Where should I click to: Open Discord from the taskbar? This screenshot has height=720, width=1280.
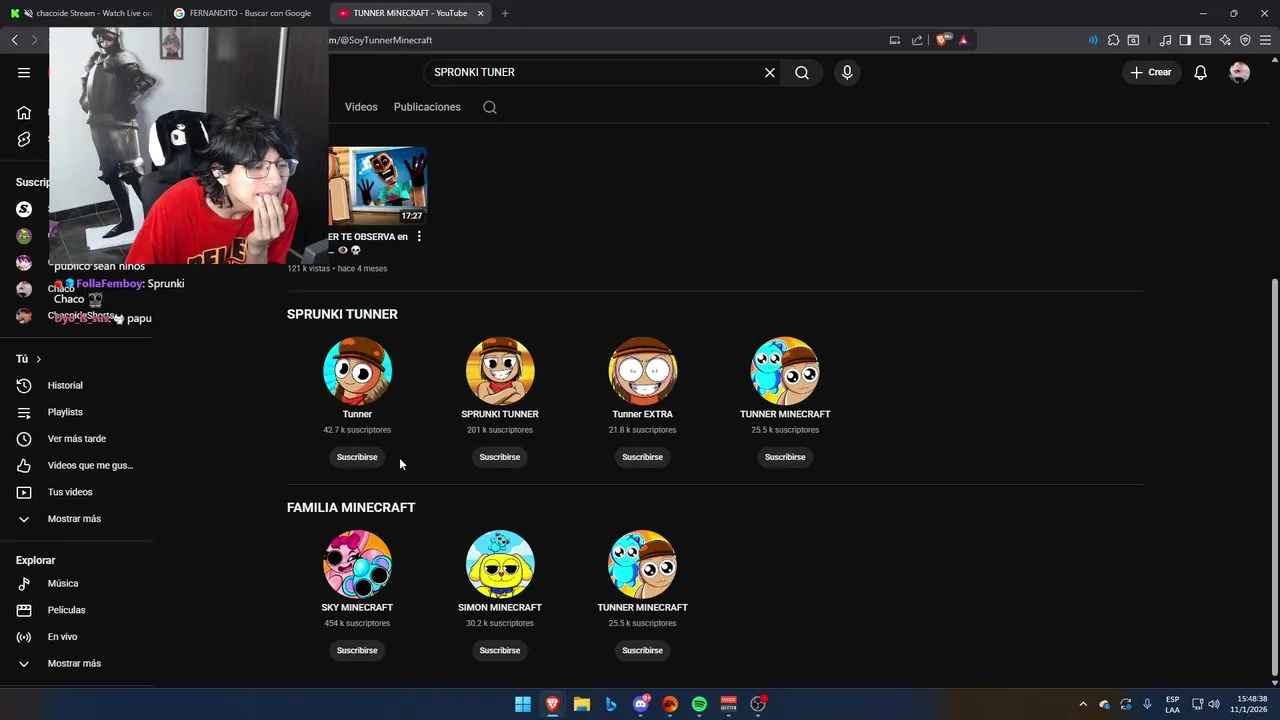tap(641, 704)
